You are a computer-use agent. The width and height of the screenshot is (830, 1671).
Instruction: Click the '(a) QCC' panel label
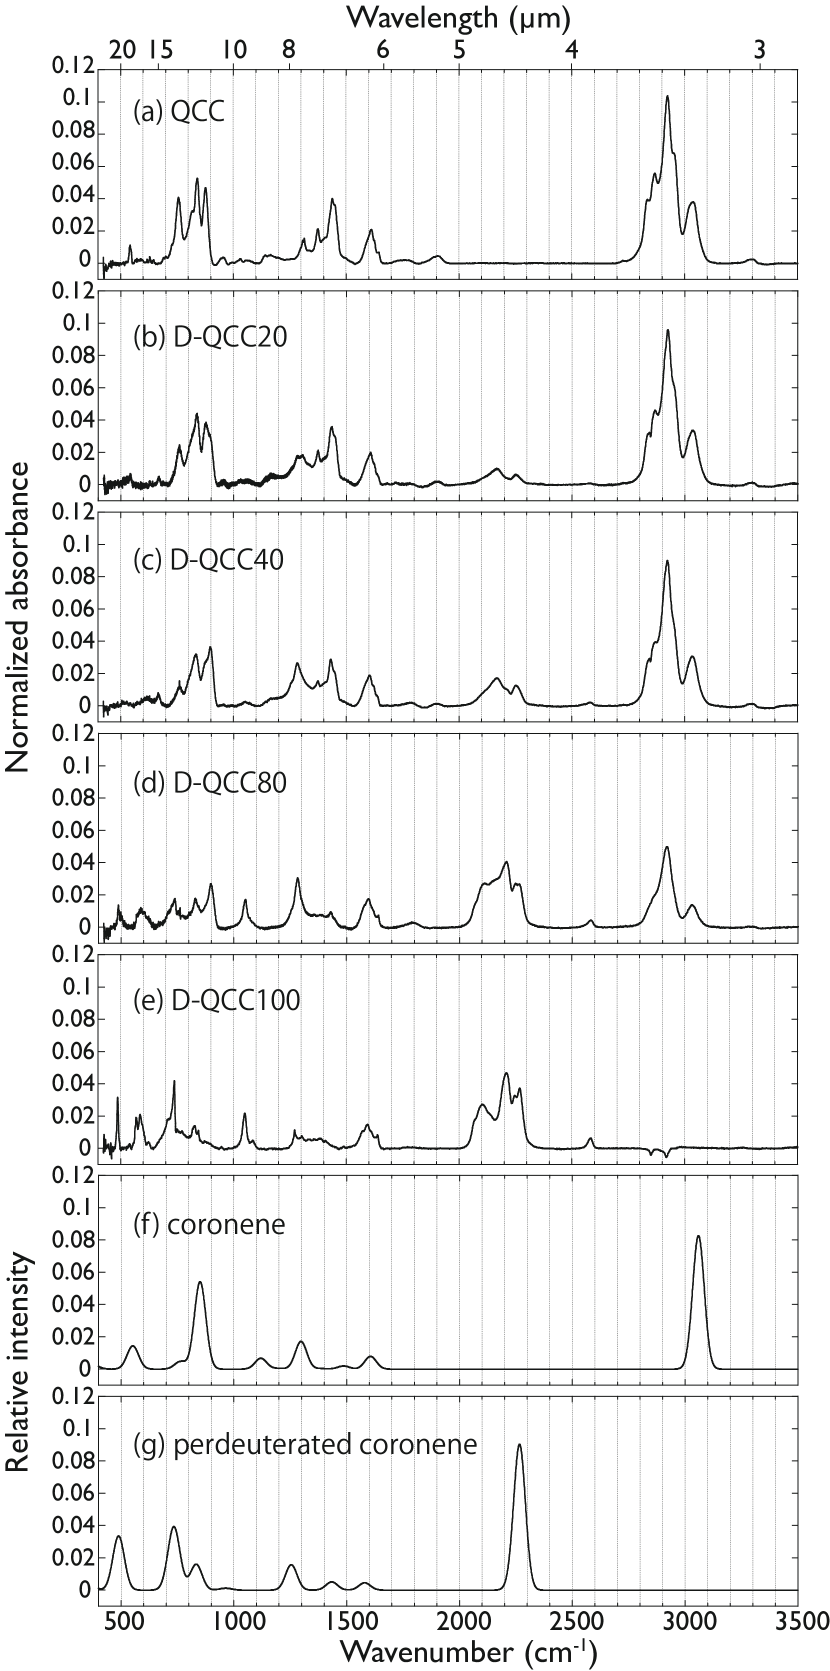click(x=178, y=113)
